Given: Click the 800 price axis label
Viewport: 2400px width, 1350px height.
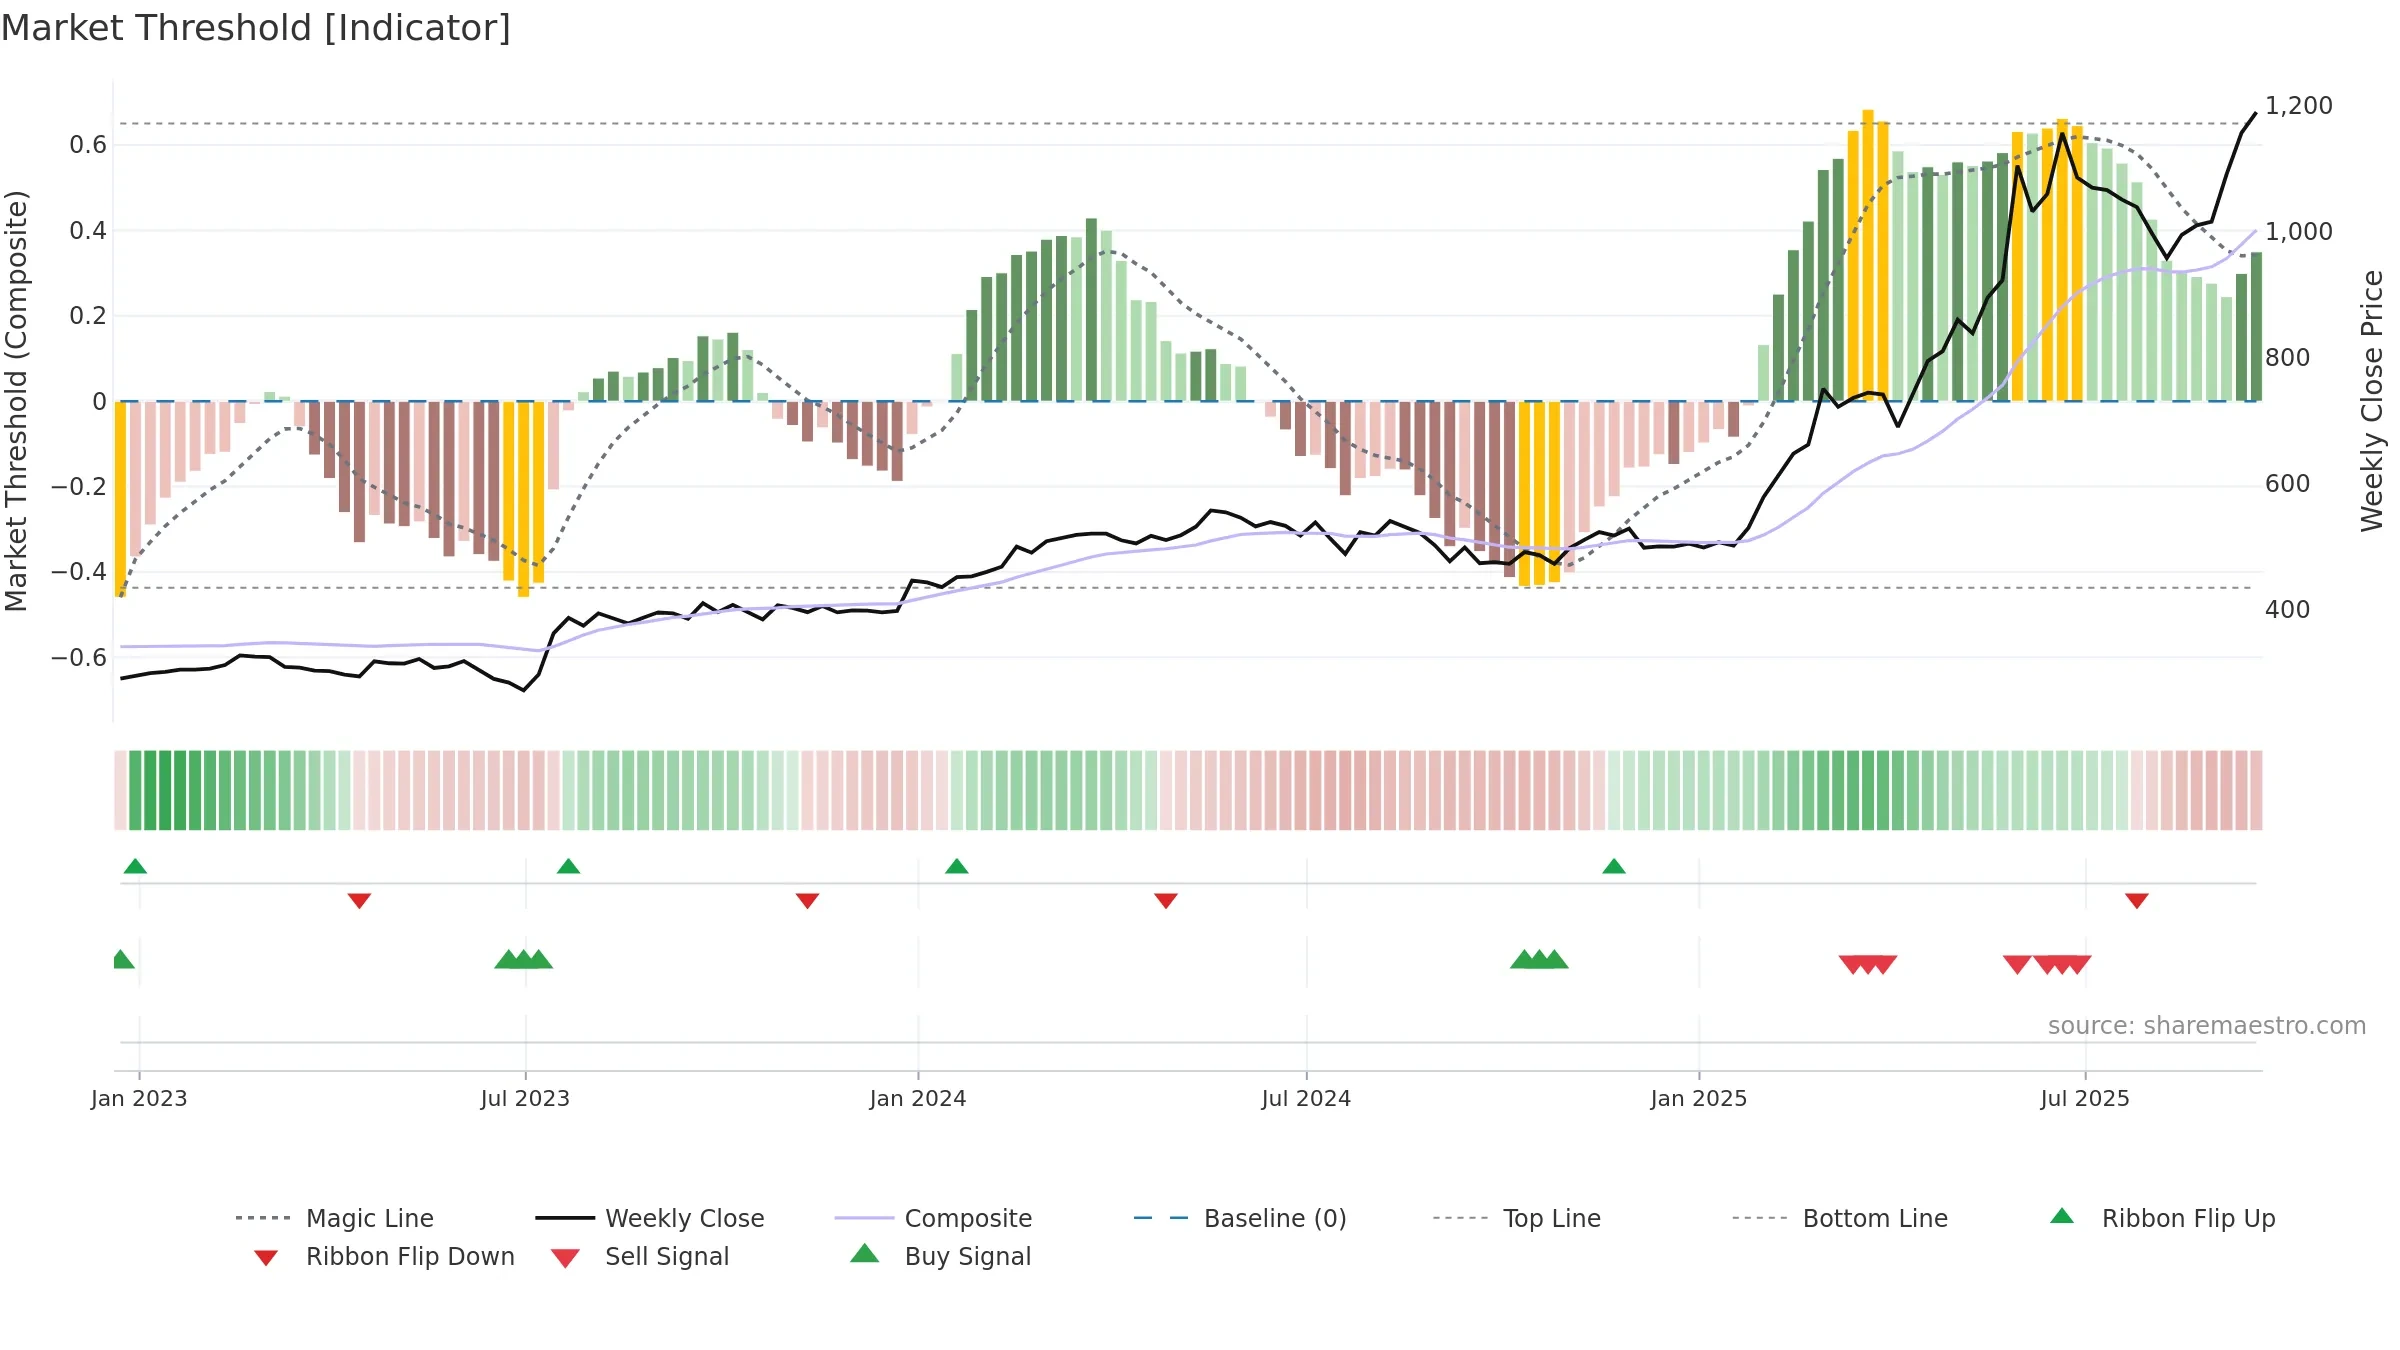Looking at the screenshot, I should point(2288,358).
